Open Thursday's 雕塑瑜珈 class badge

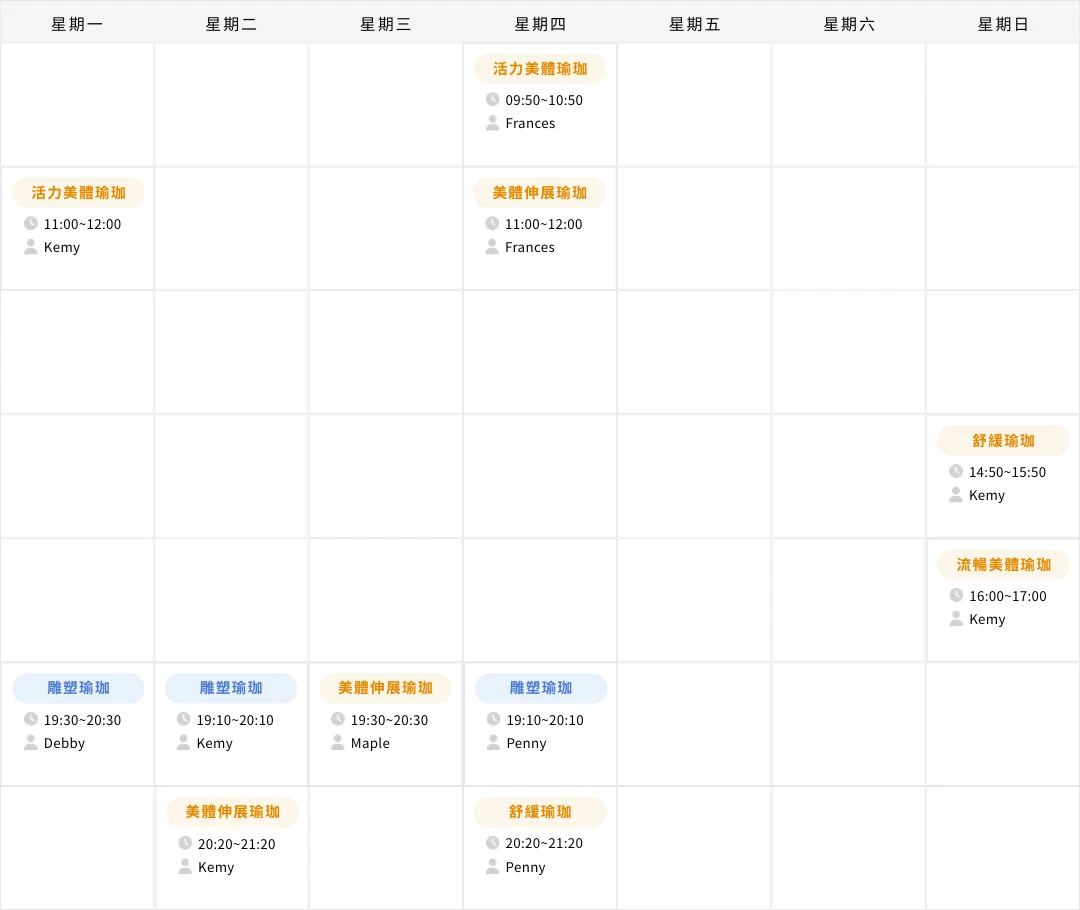pos(540,688)
